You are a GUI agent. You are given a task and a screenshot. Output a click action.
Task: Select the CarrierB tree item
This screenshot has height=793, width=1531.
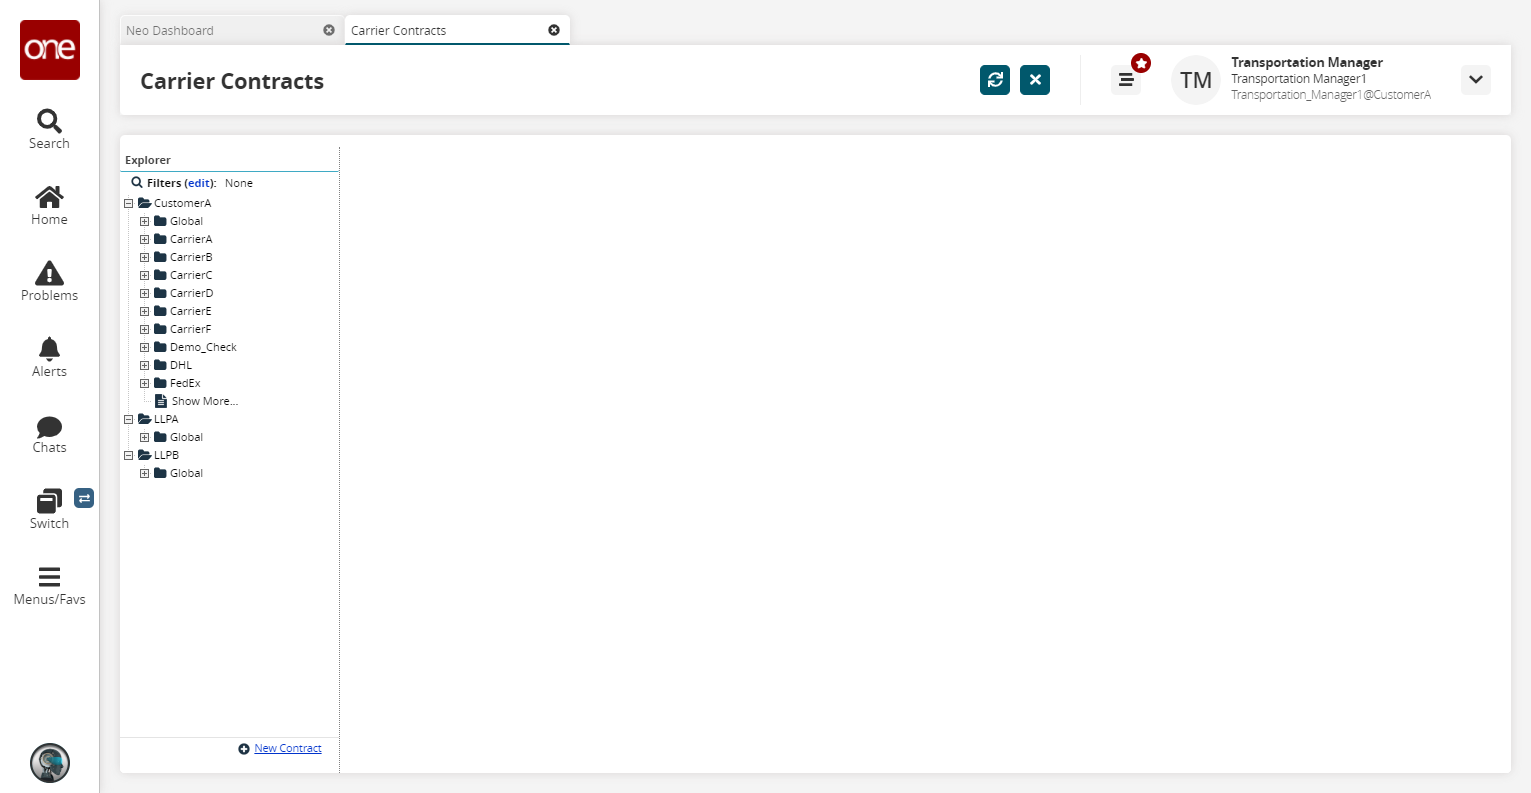pyautogui.click(x=191, y=257)
